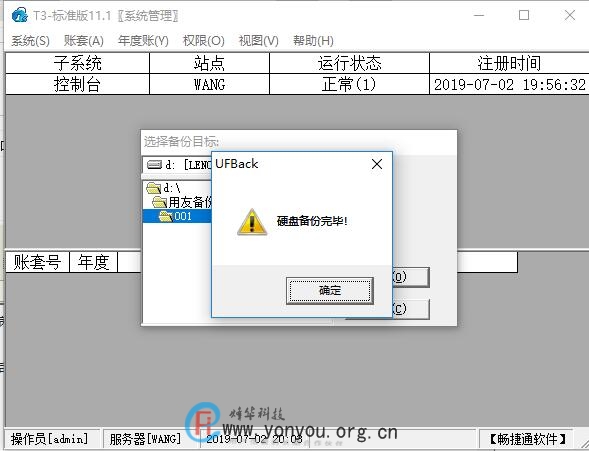Open the 视图(V) menu

click(x=259, y=41)
